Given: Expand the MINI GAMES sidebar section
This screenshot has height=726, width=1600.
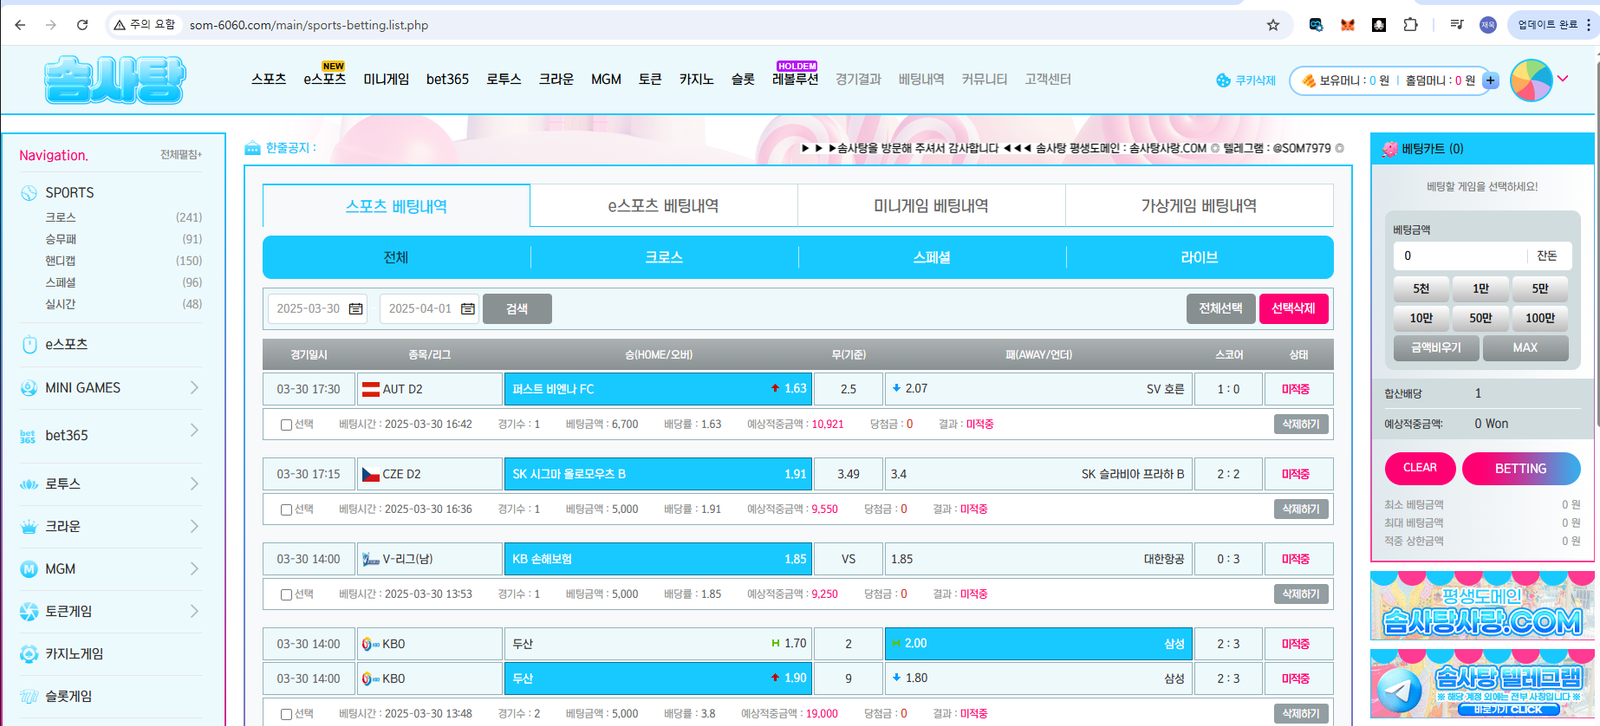Looking at the screenshot, I should click(194, 388).
